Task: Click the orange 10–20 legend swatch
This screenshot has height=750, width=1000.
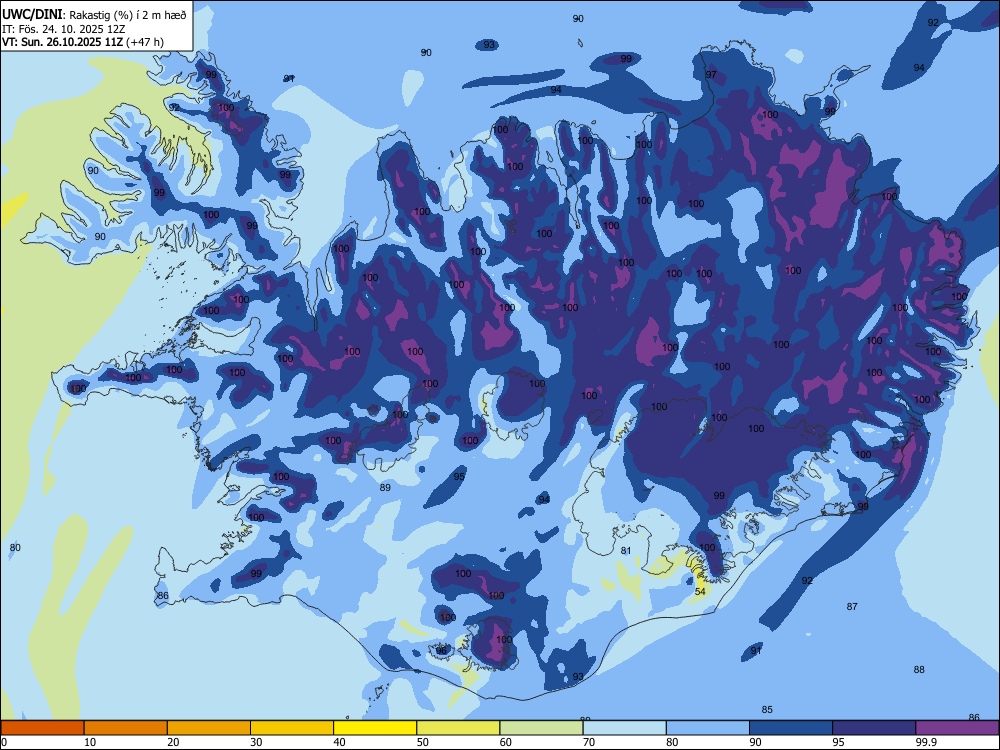Action: (126, 728)
